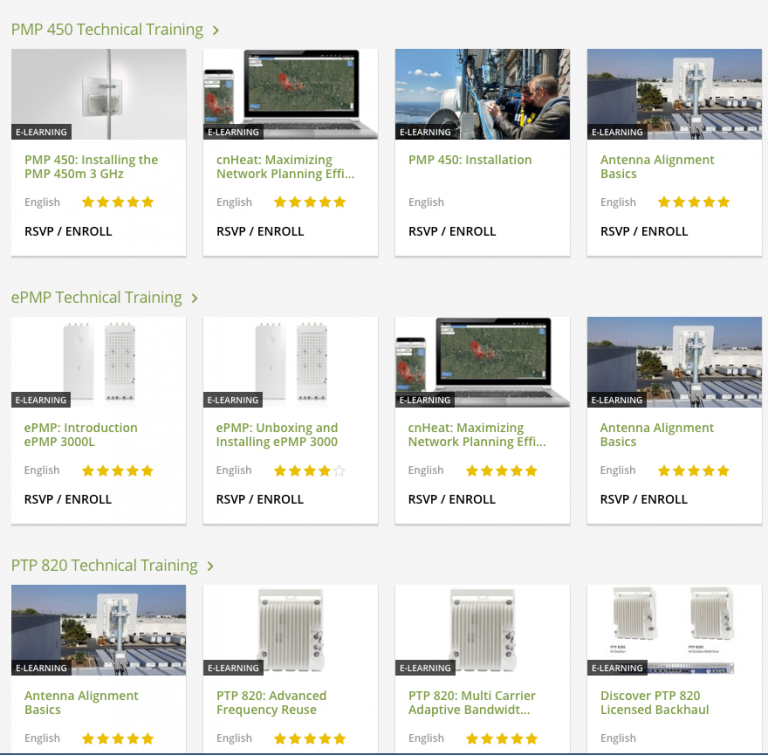This screenshot has height=755, width=768.
Task: Click the star rating of cnHeat in the PMP 450 row
Action: click(310, 202)
